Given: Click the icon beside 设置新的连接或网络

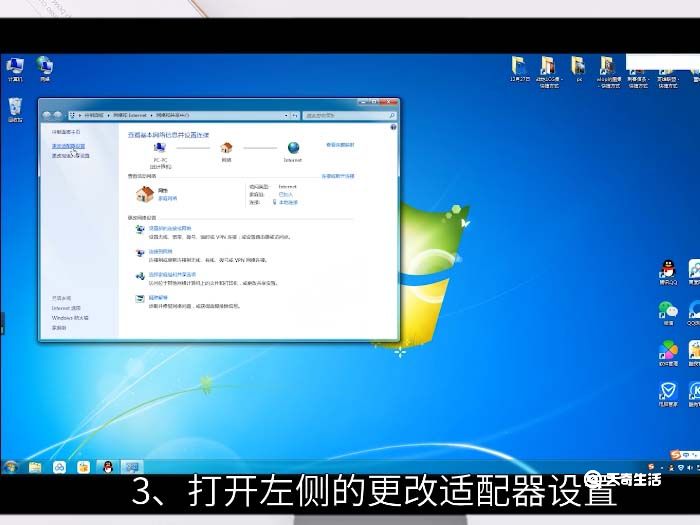Looking at the screenshot, I should (140, 229).
